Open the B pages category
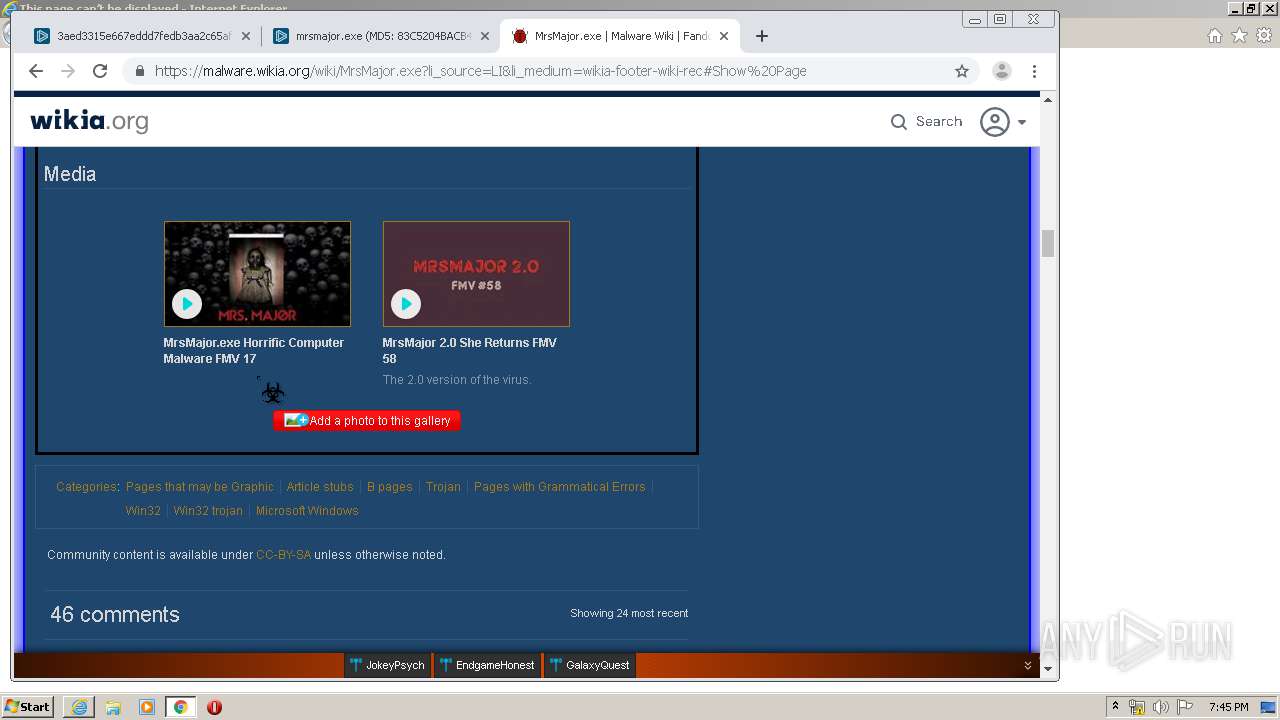Viewport: 1280px width, 720px height. [x=390, y=487]
